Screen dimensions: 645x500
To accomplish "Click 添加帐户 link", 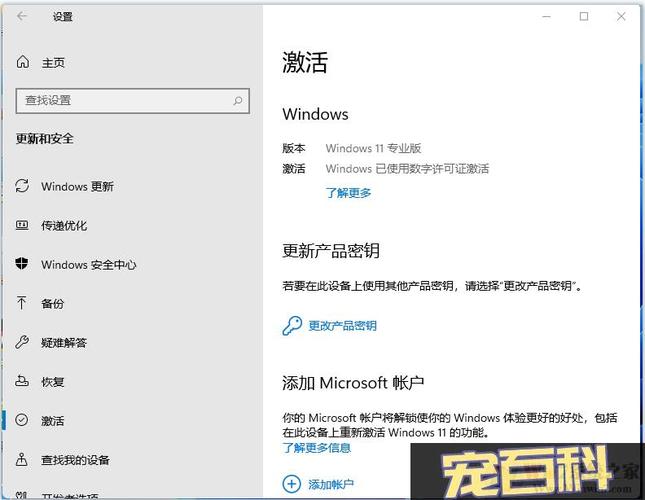I will pyautogui.click(x=331, y=484).
